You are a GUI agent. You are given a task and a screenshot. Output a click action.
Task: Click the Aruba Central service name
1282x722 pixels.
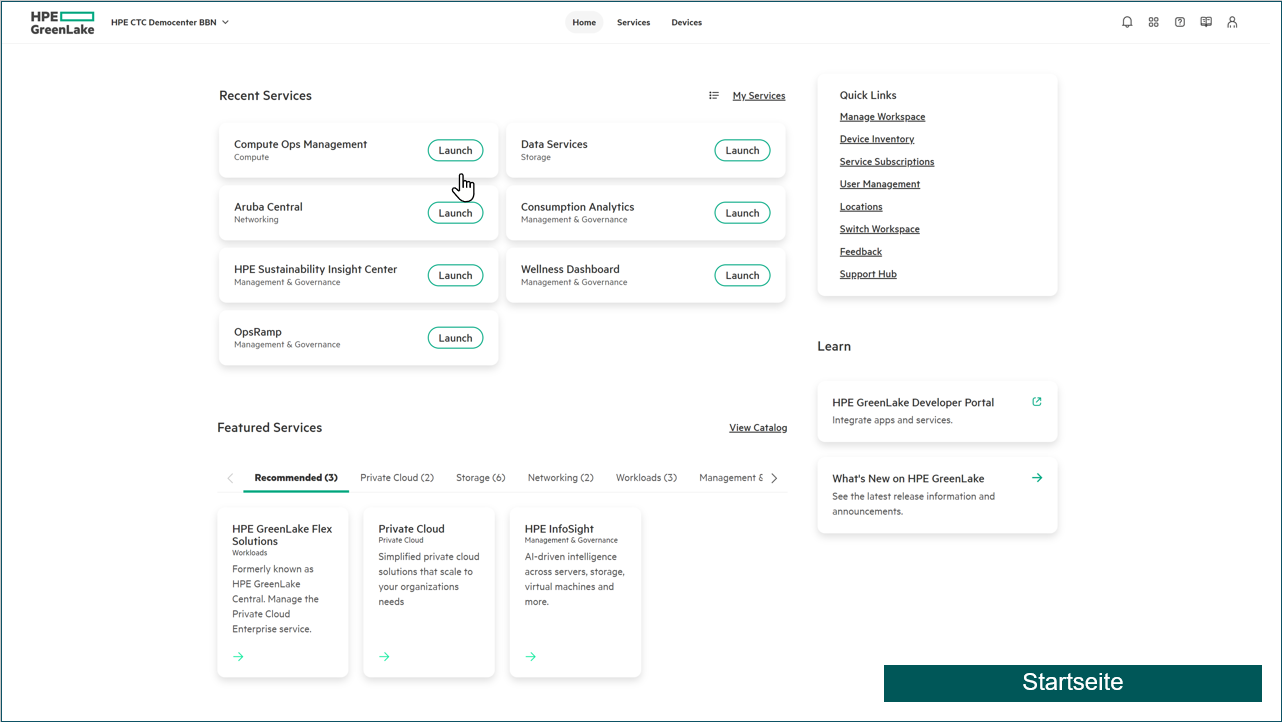pyautogui.click(x=268, y=207)
